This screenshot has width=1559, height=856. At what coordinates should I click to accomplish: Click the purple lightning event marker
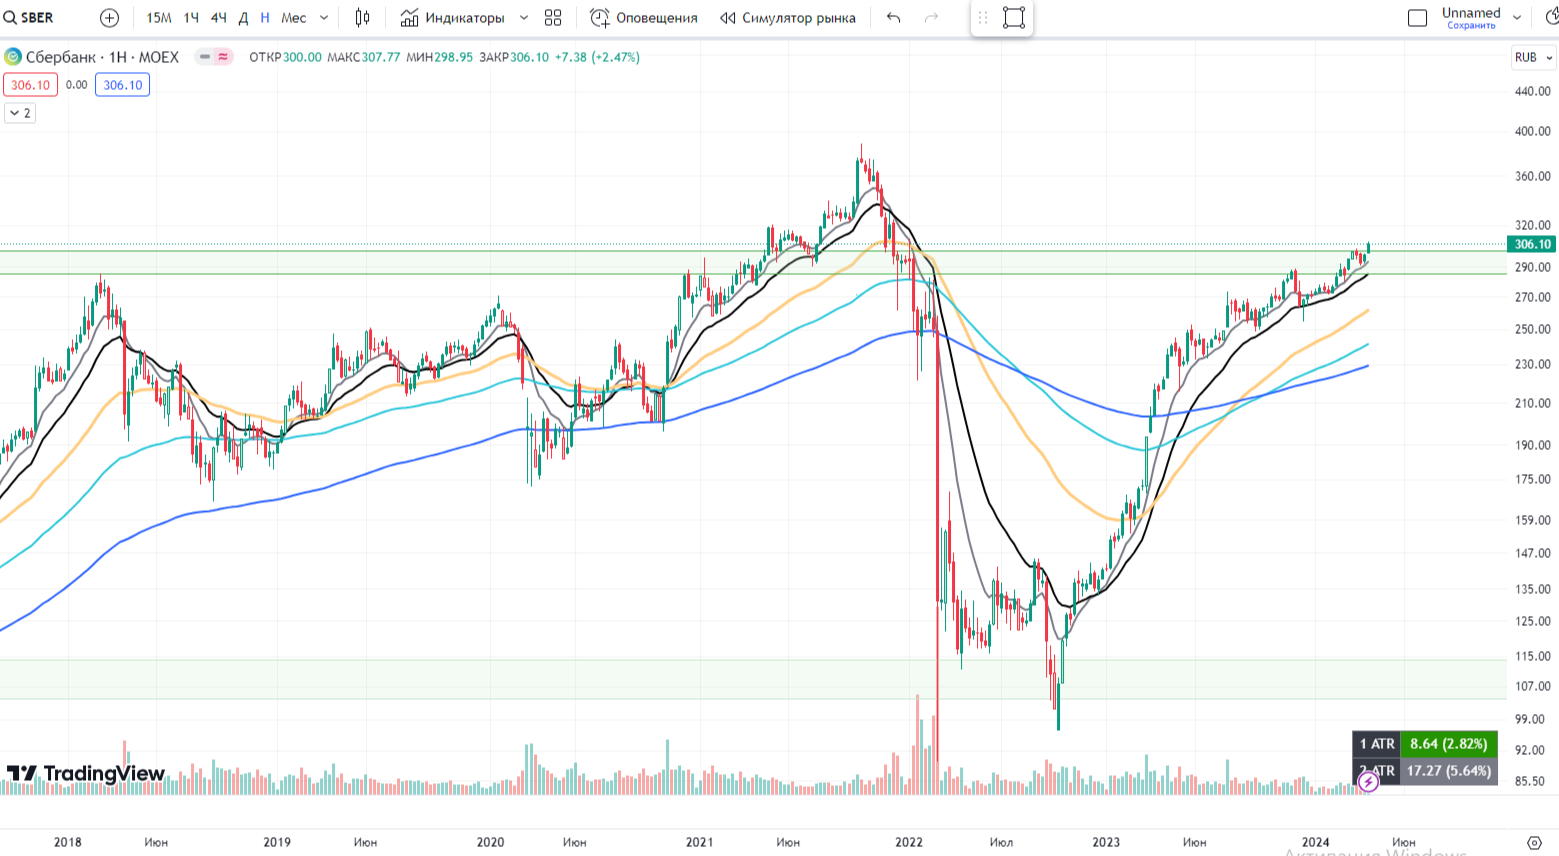click(x=1368, y=782)
